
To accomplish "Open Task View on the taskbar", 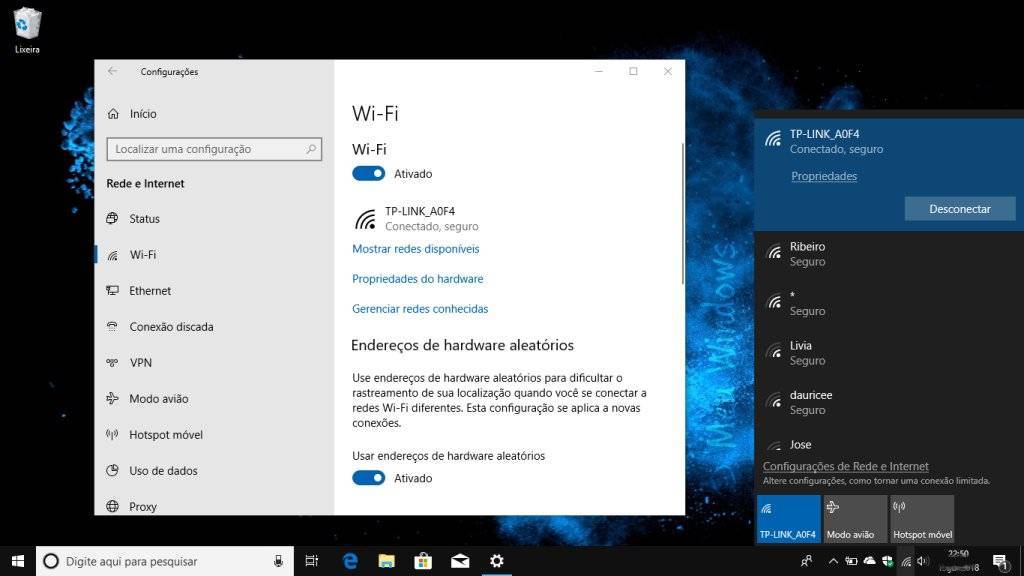I will 312,561.
